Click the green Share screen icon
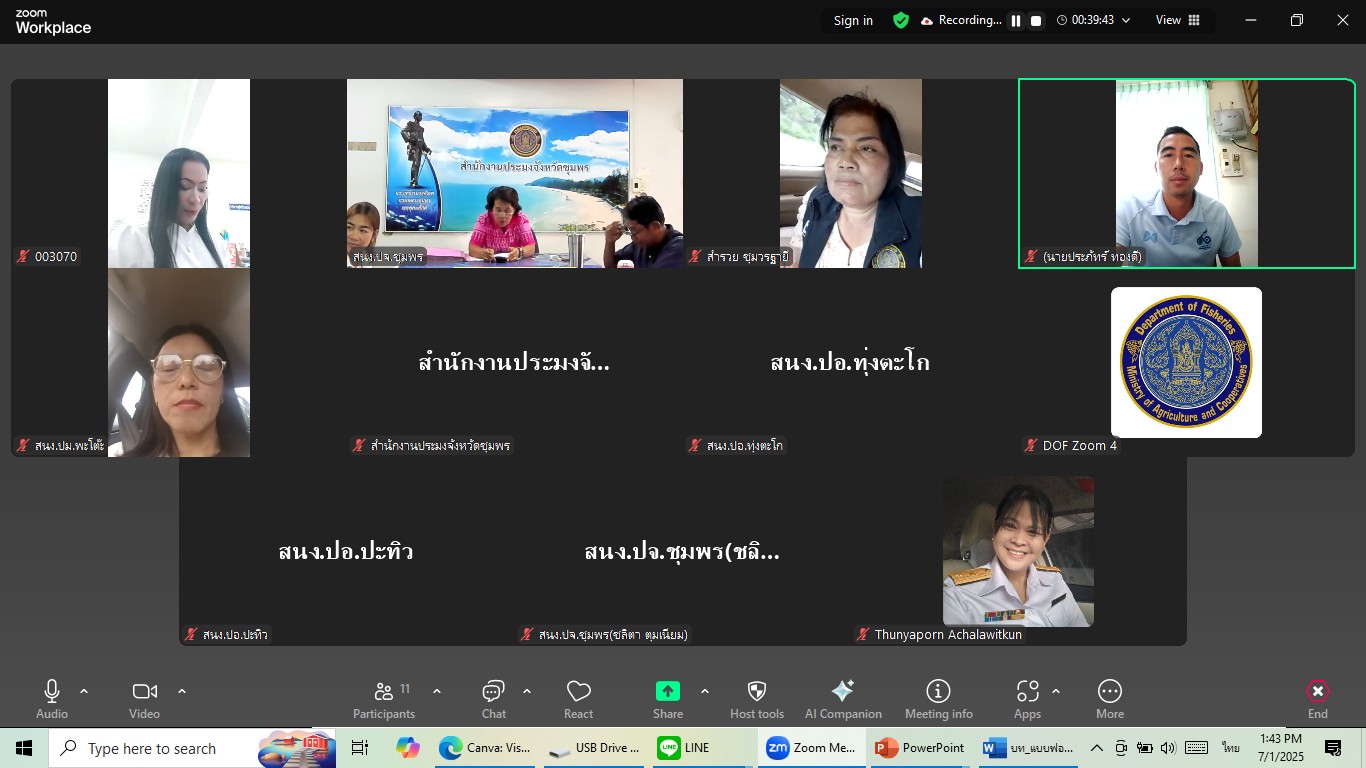Screen dimensions: 1366x768 (x=667, y=691)
